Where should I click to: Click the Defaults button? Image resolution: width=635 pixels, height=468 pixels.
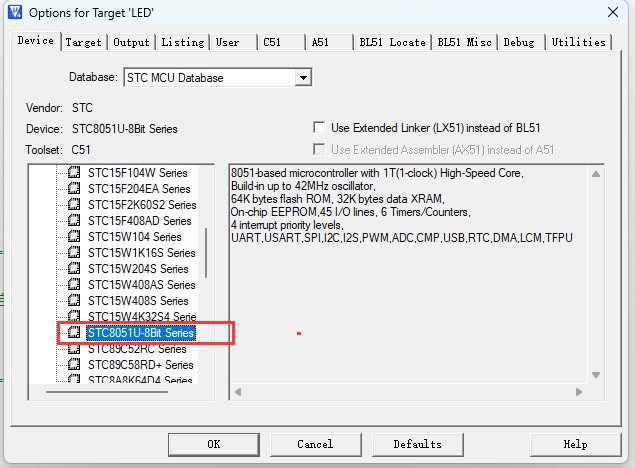point(418,445)
